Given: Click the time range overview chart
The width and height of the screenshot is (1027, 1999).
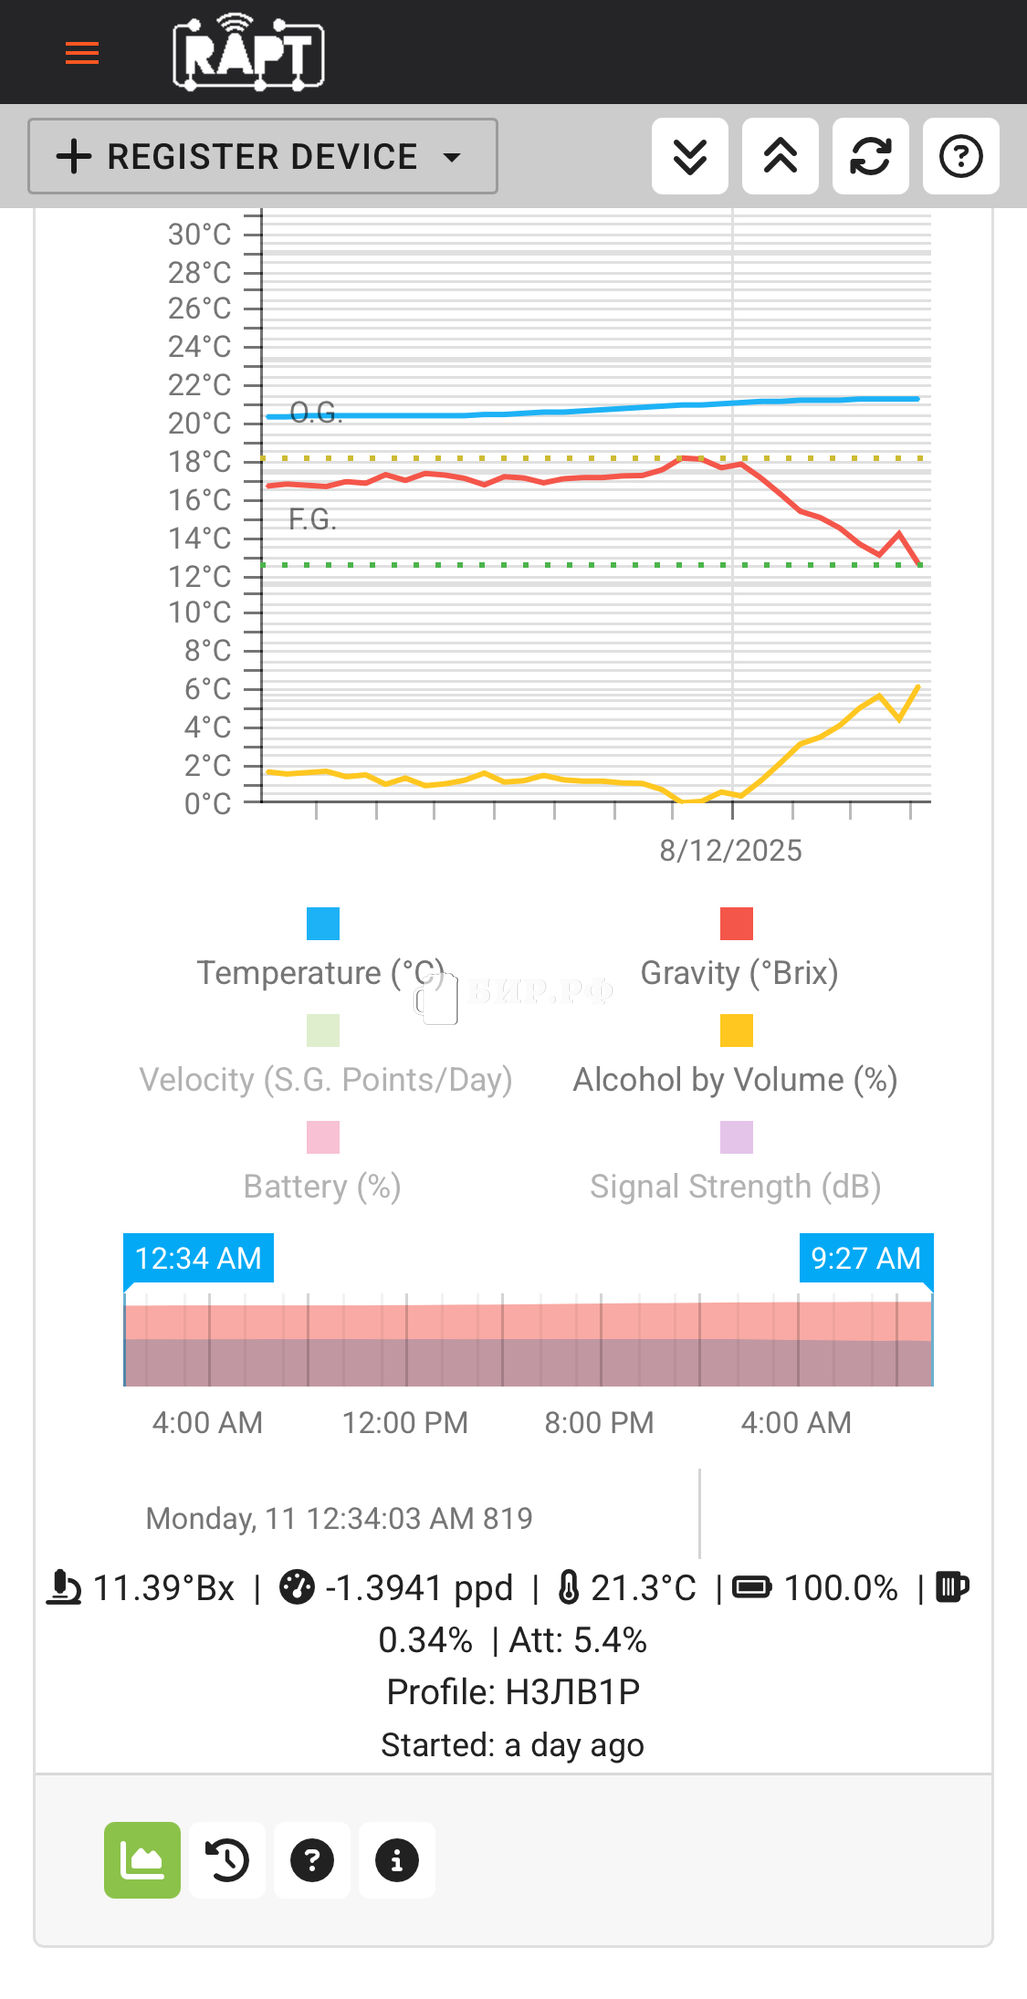Looking at the screenshot, I should tap(528, 1344).
